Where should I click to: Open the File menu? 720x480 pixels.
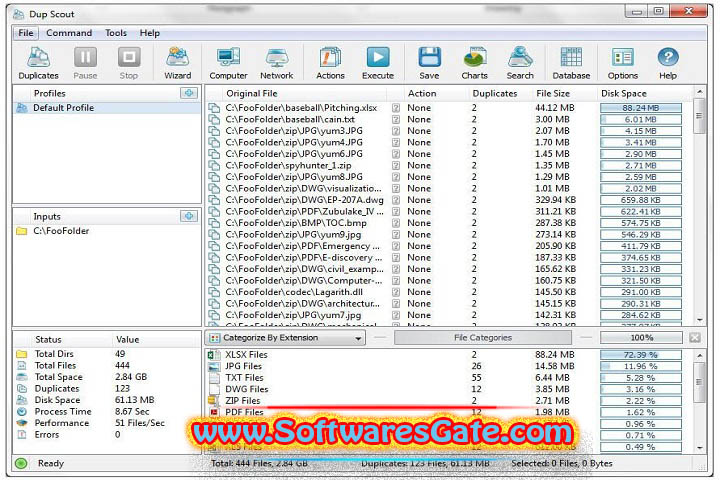(x=26, y=33)
